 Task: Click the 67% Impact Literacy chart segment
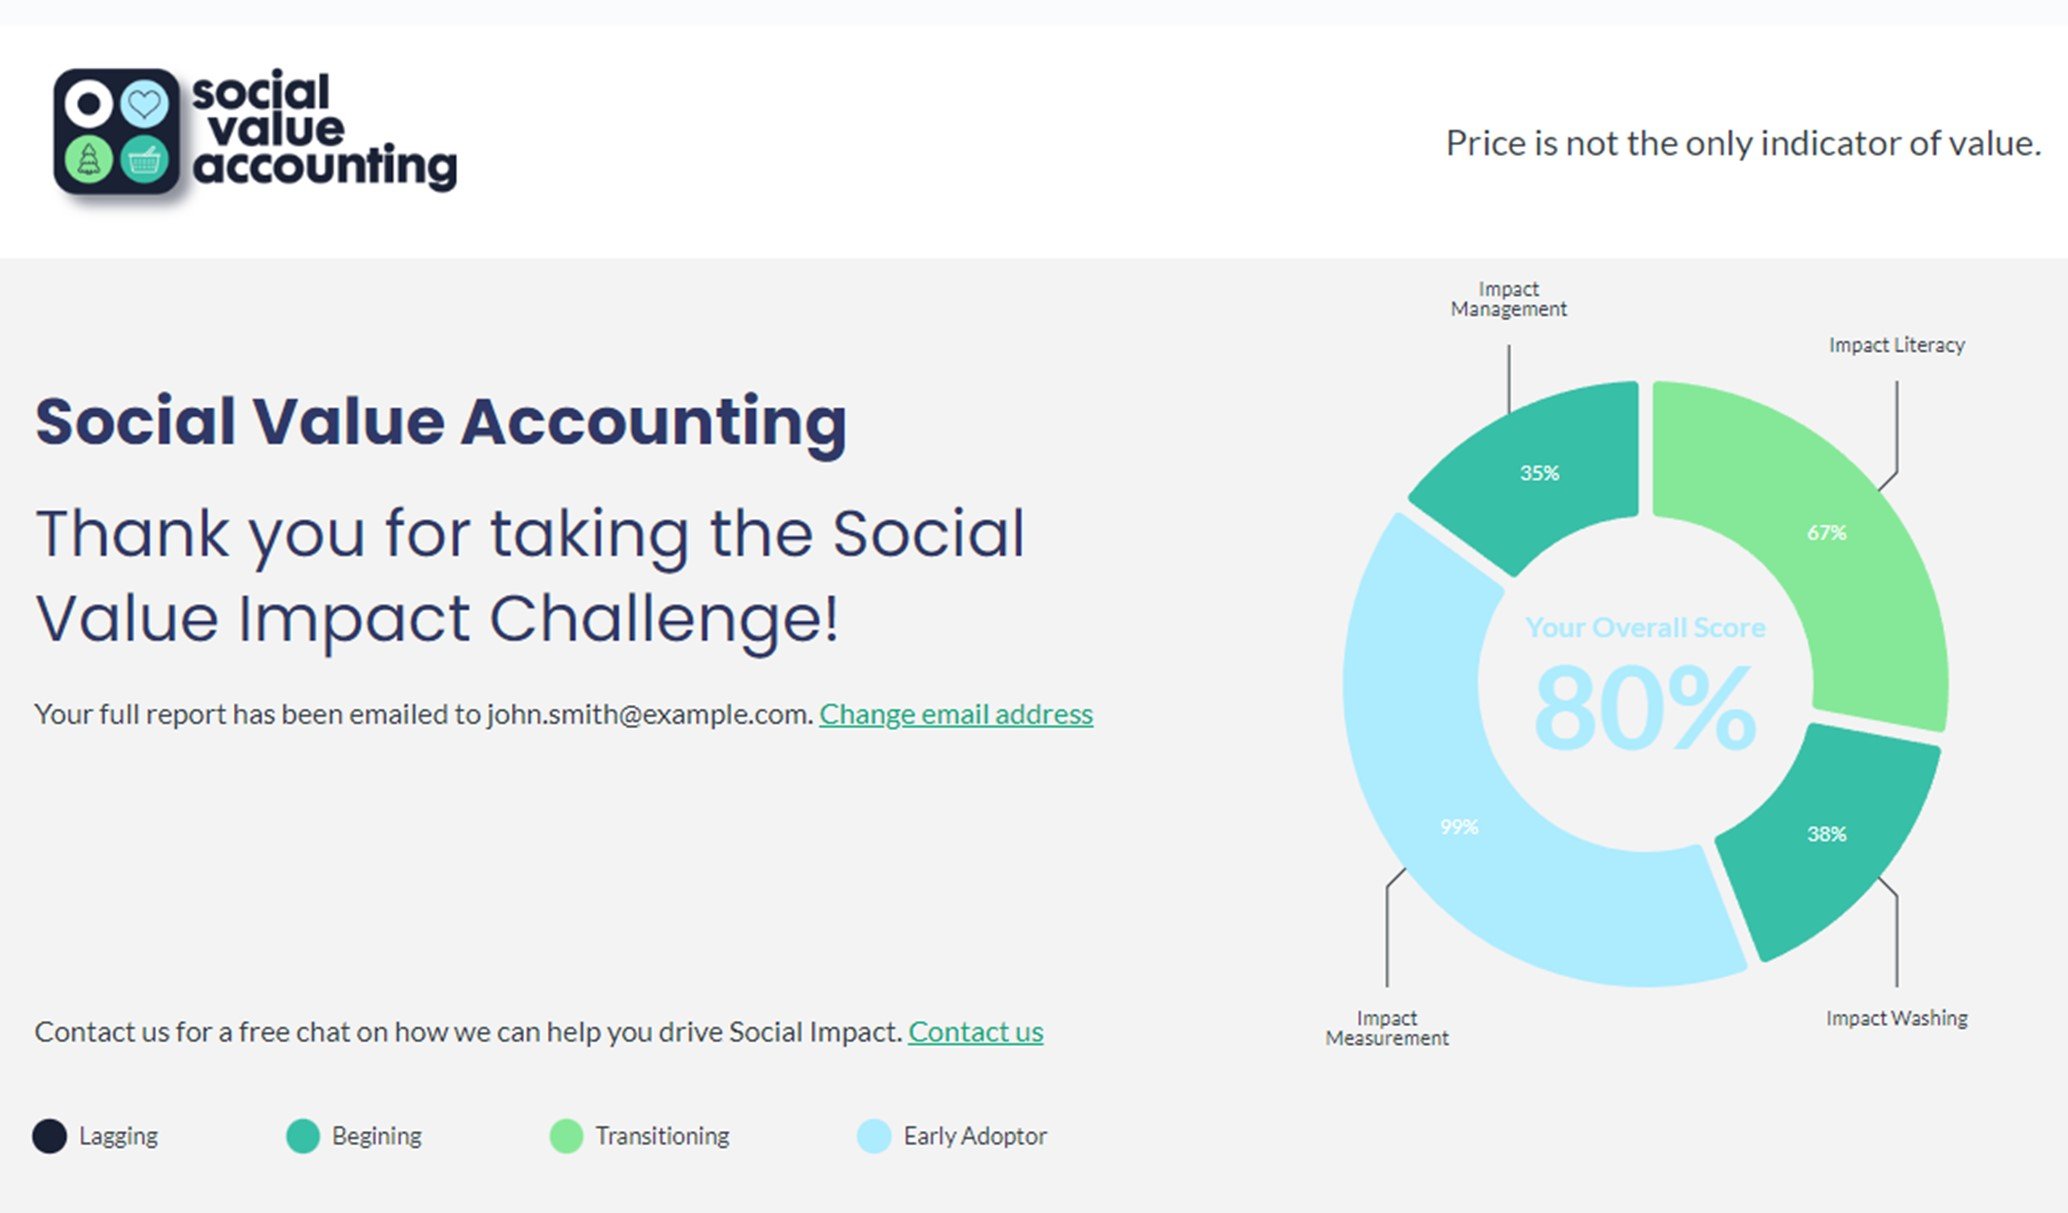(1826, 533)
